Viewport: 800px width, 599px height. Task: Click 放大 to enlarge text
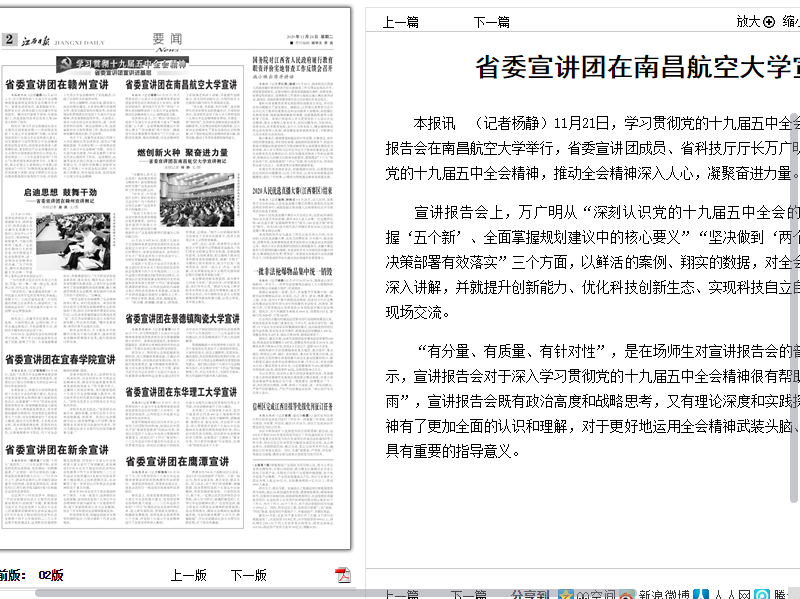pyautogui.click(x=748, y=21)
